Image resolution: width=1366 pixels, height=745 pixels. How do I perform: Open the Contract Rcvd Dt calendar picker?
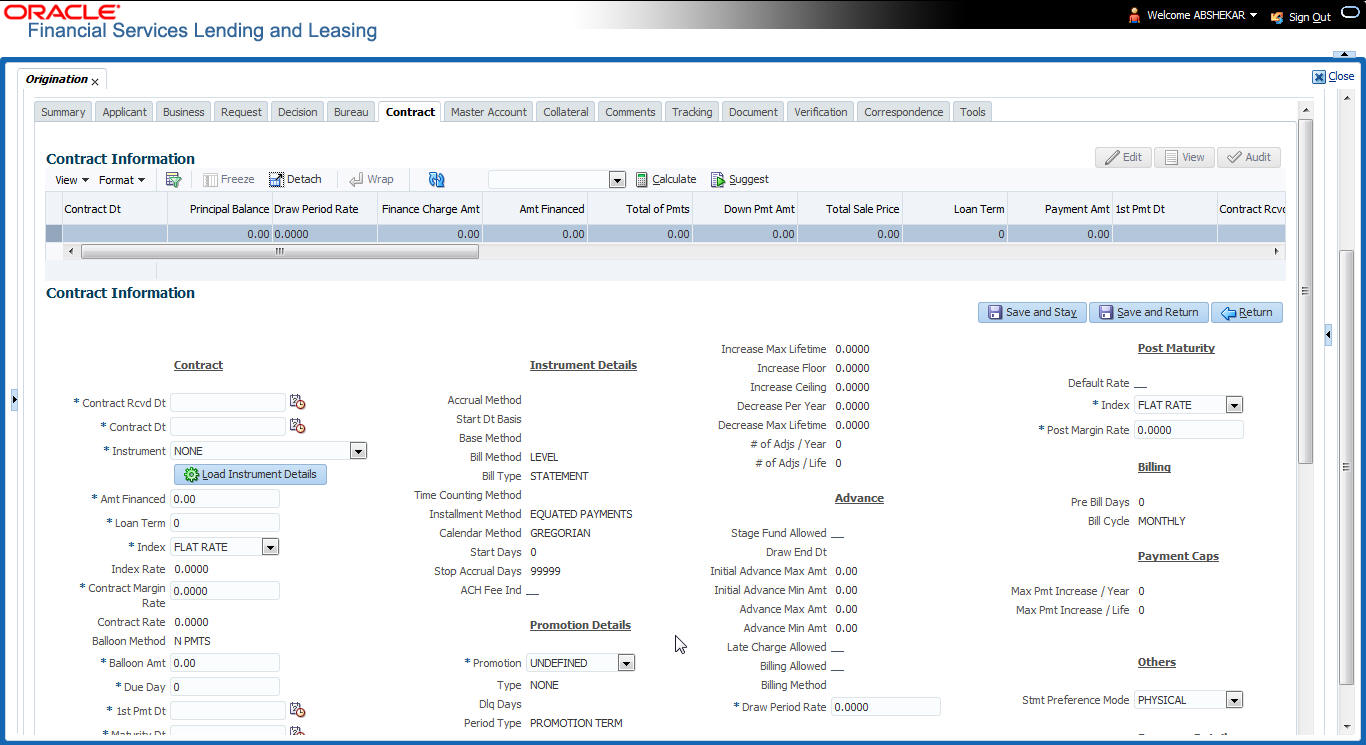point(297,402)
